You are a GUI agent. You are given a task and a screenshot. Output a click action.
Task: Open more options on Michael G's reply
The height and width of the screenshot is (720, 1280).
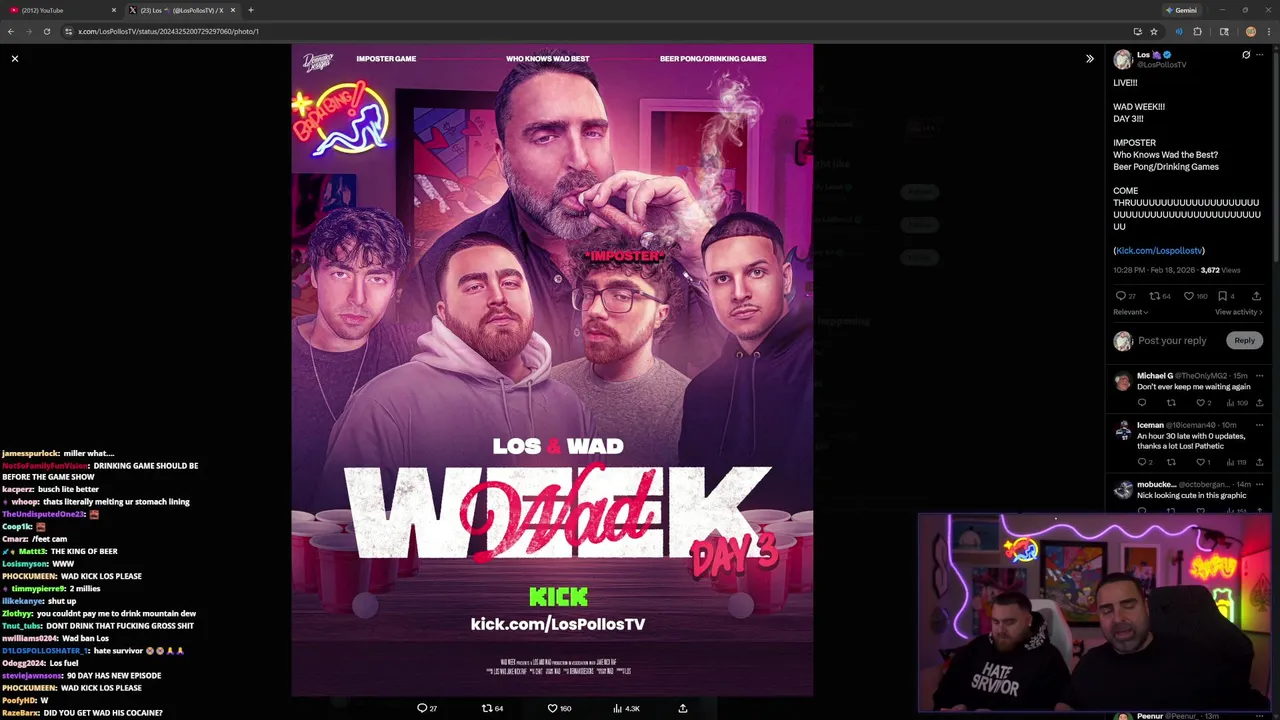1259,376
